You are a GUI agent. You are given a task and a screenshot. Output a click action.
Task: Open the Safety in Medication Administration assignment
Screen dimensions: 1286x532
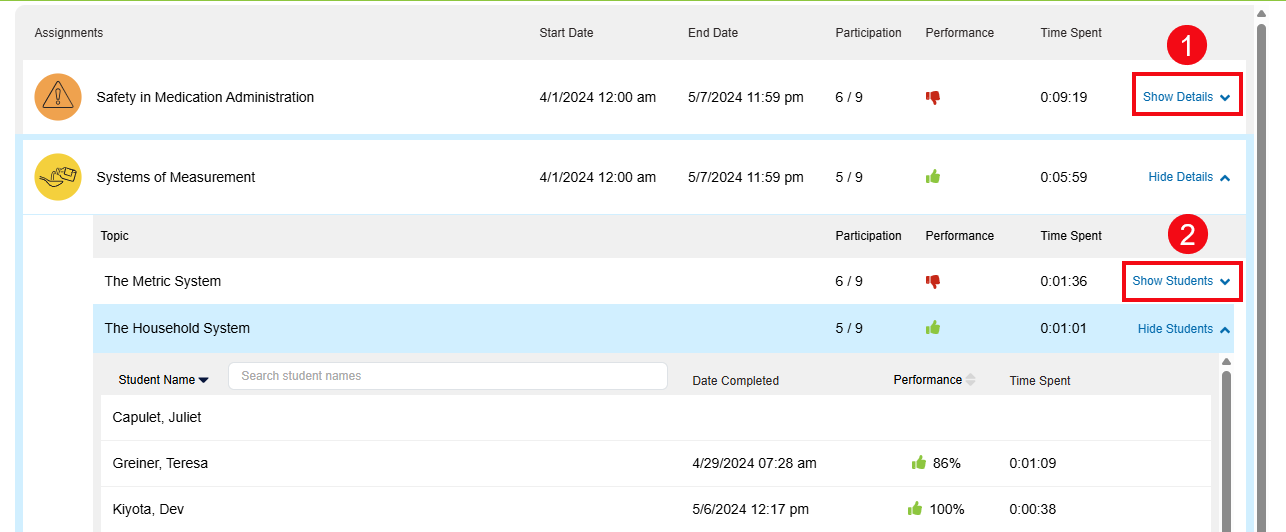pos(205,97)
